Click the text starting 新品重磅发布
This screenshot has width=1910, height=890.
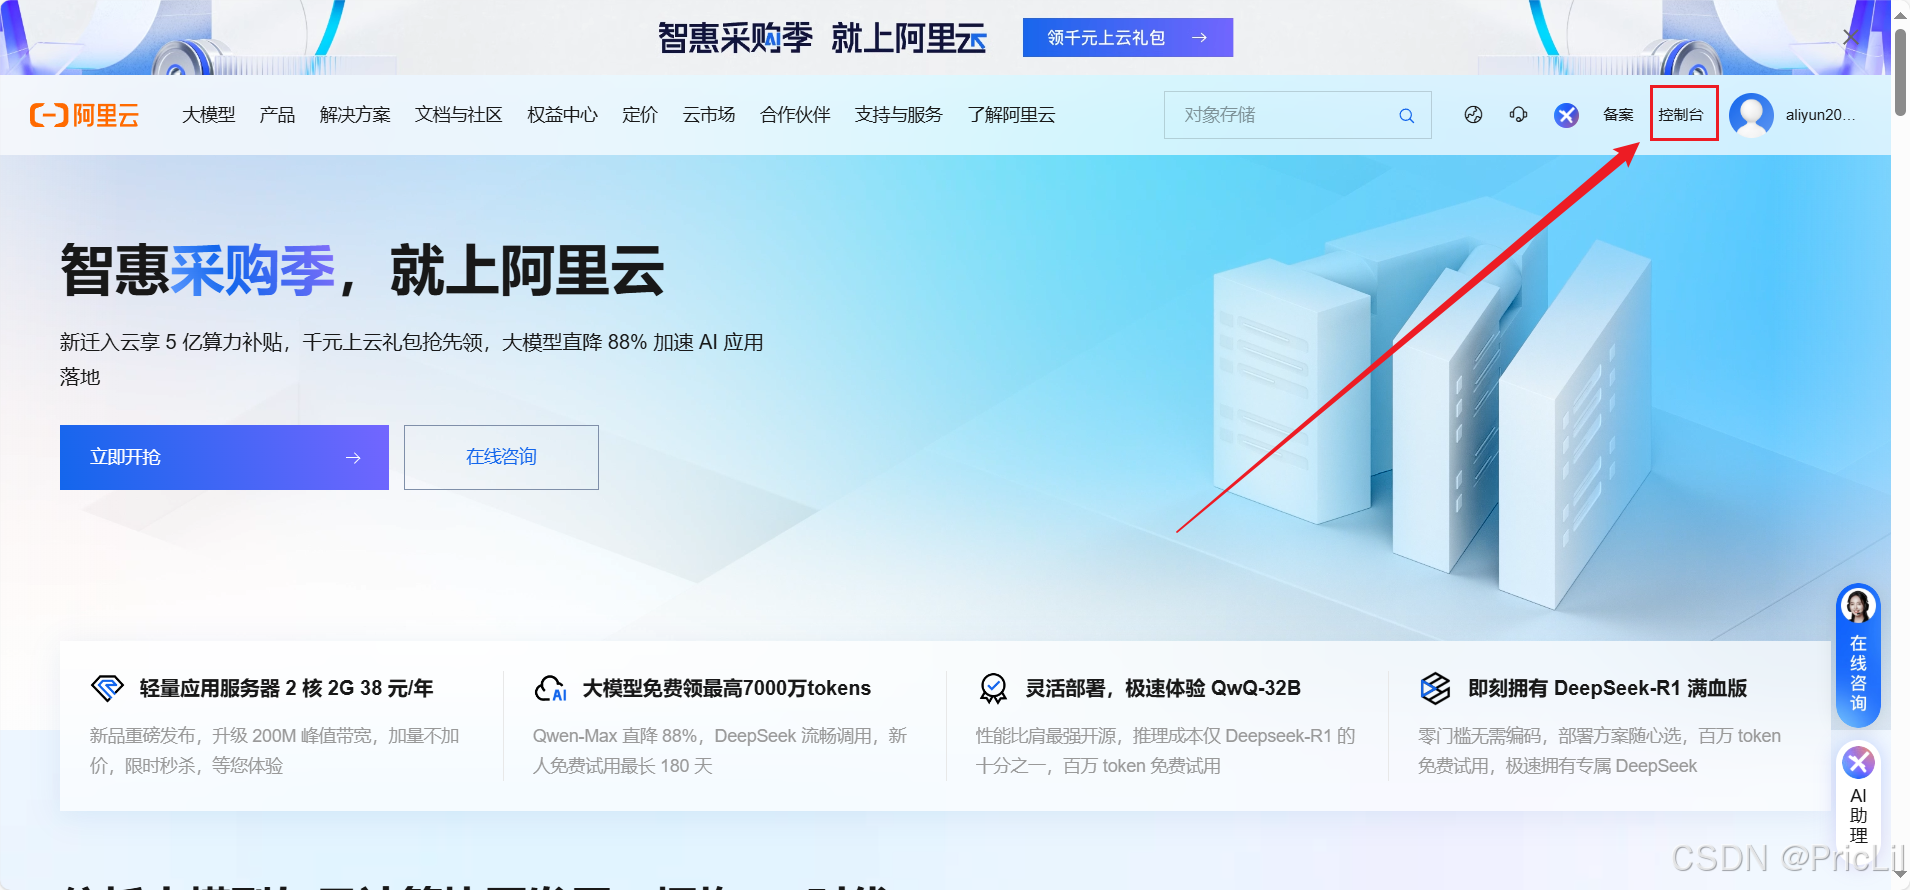coord(275,751)
